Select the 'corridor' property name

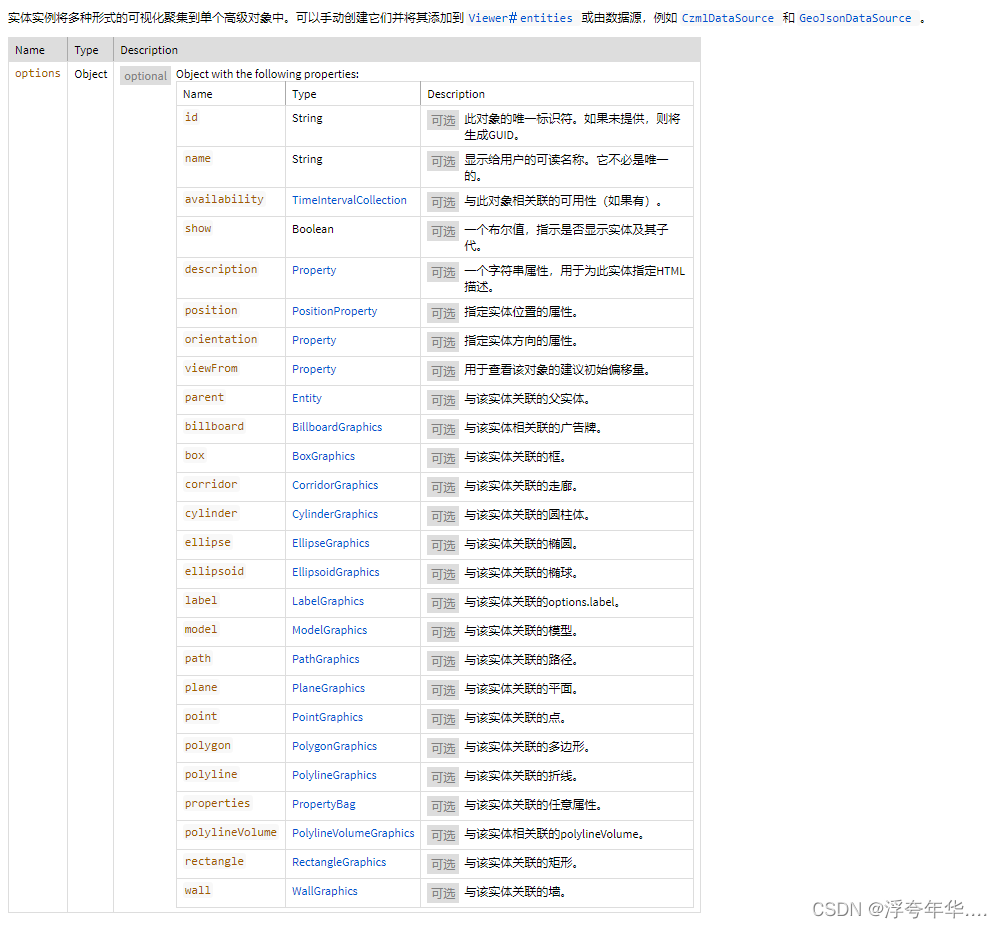pyautogui.click(x=211, y=484)
